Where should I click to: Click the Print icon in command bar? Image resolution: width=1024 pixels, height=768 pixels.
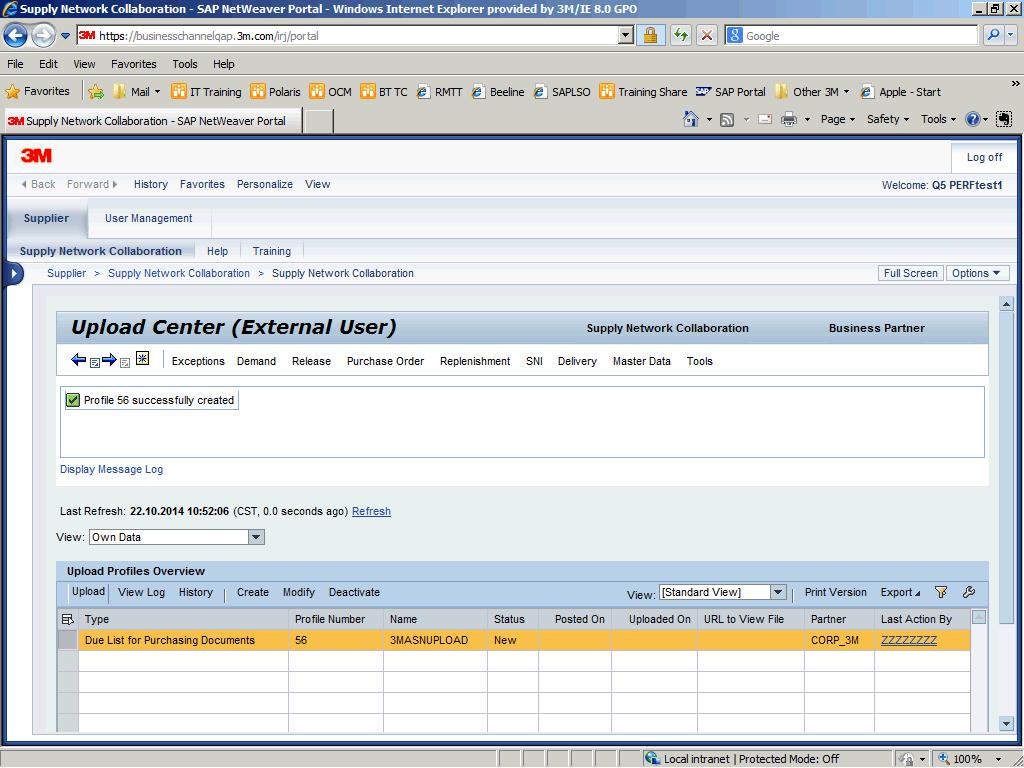(789, 120)
